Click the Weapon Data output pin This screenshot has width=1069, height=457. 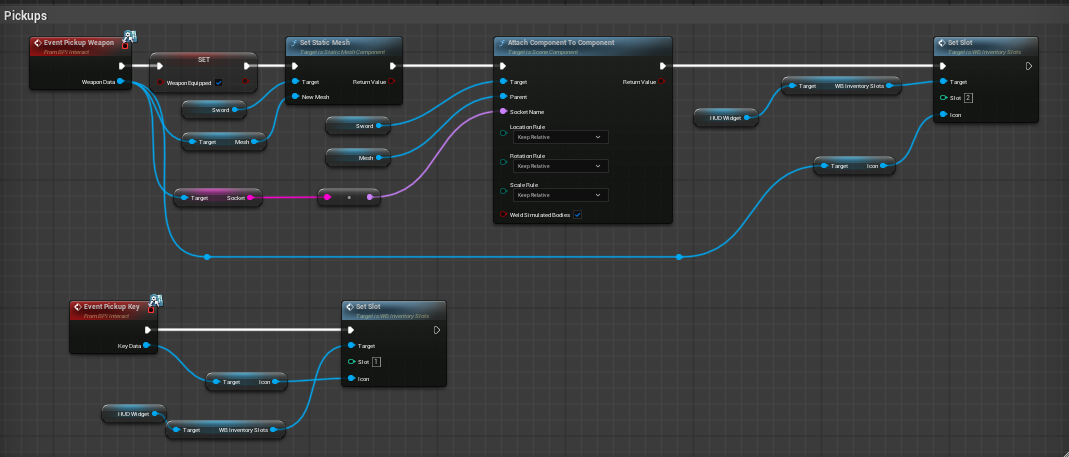point(121,82)
